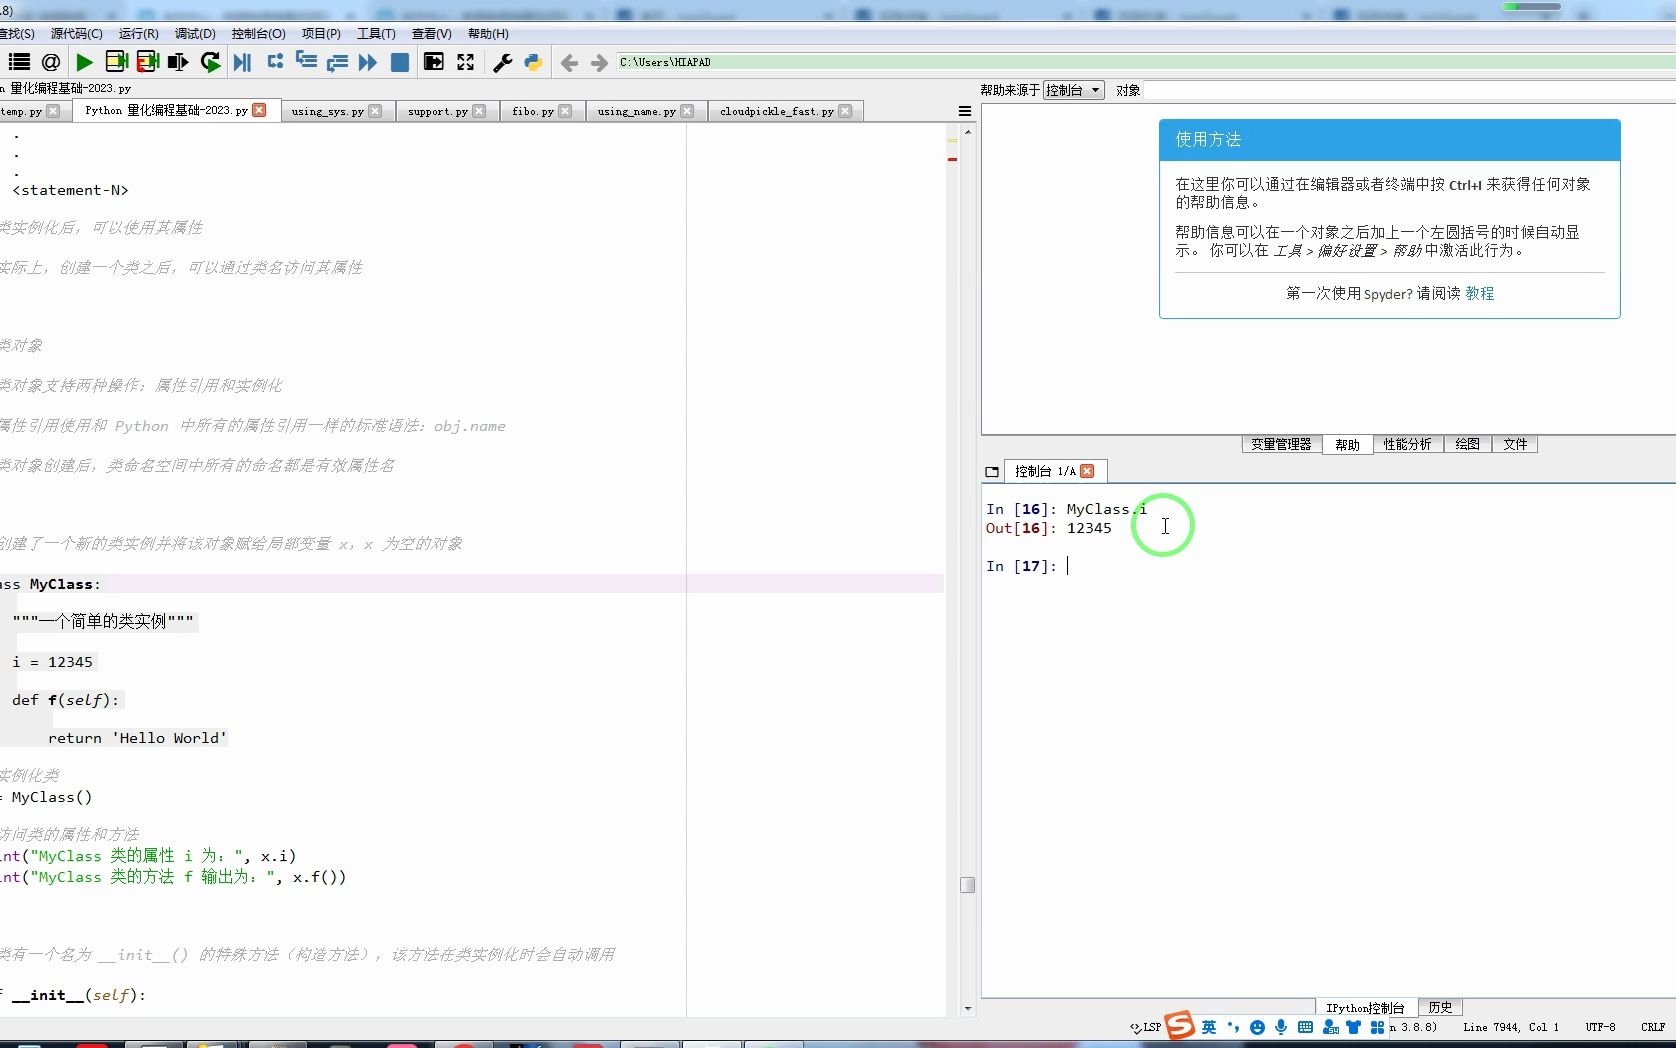Open Sogou soft keyboard icon
Screen dimensions: 1676x1048
1305,1027
